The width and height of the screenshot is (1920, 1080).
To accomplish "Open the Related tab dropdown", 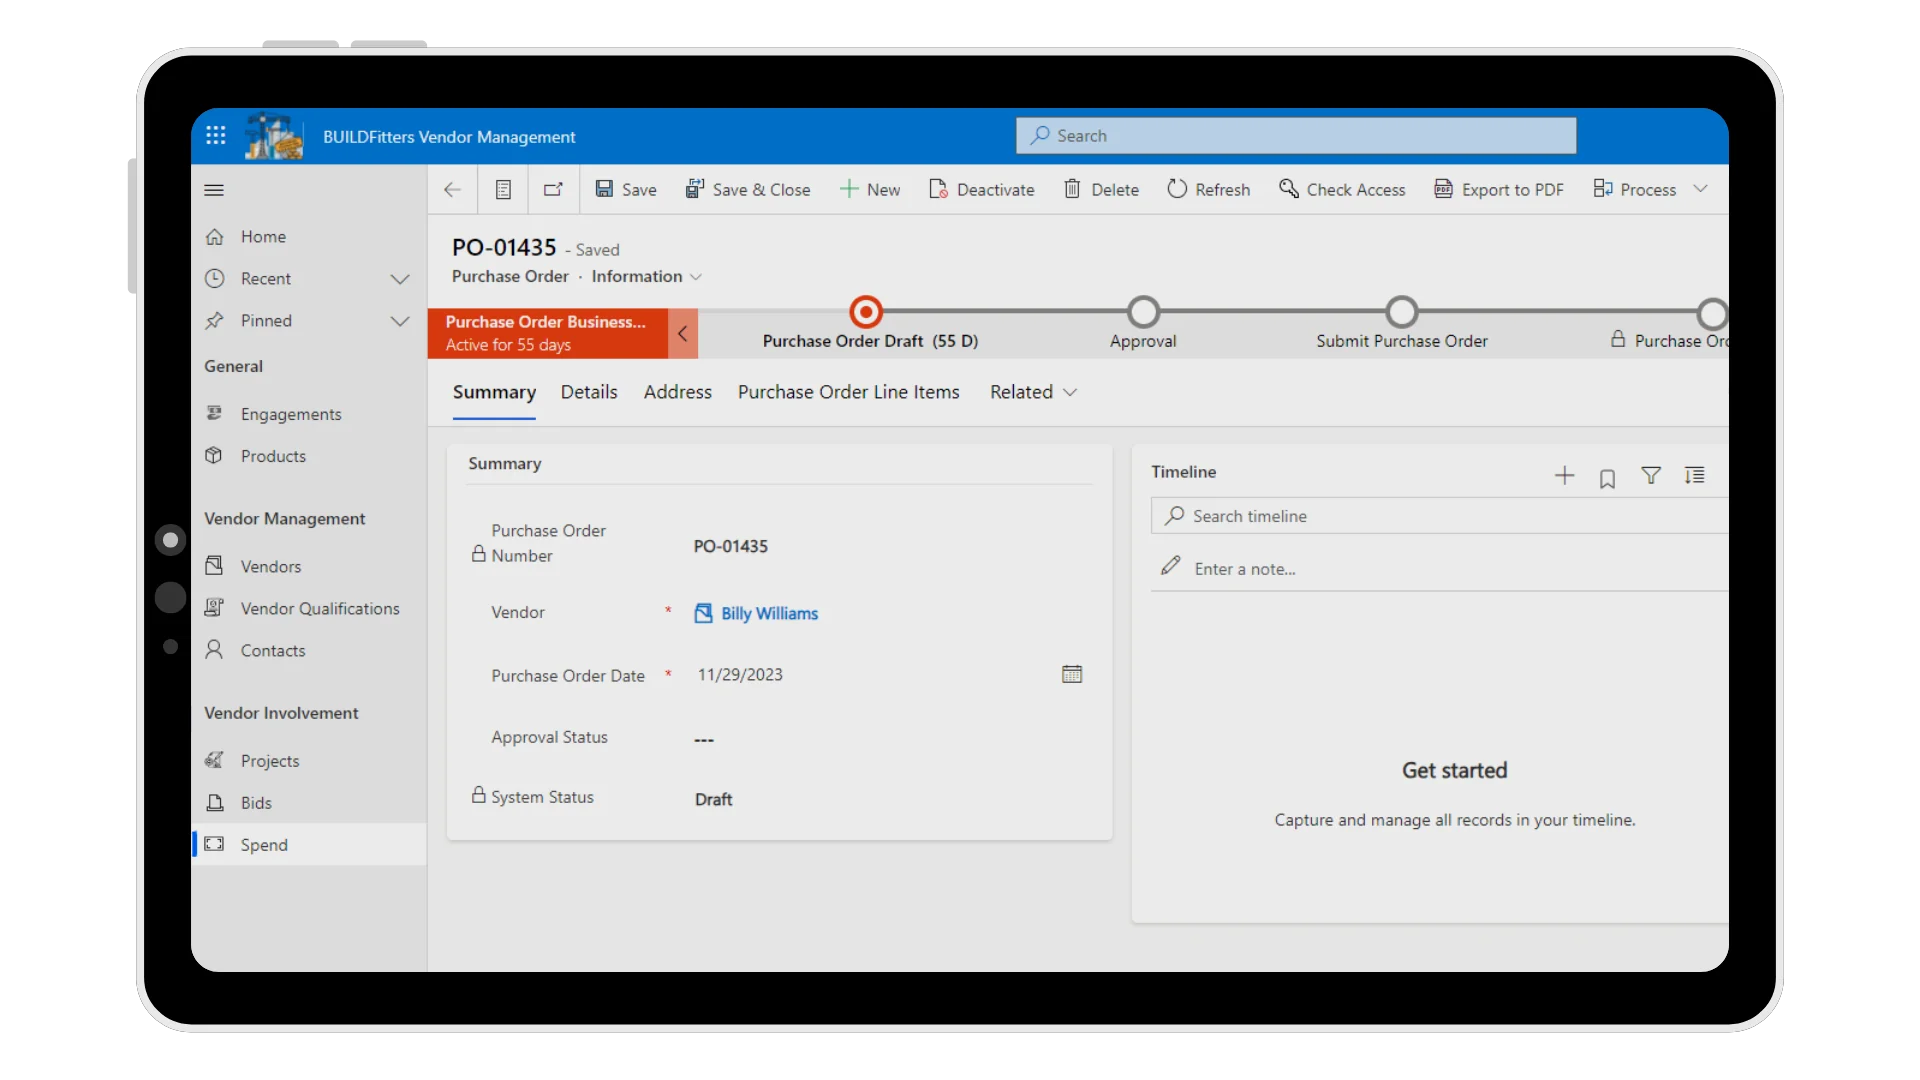I will 1033,392.
